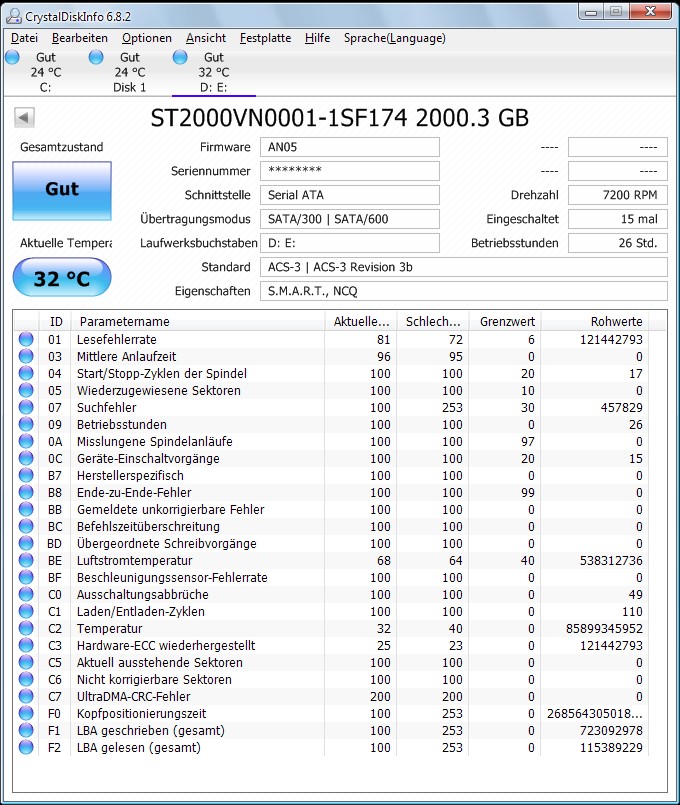Click the Parametername column header

click(x=198, y=321)
